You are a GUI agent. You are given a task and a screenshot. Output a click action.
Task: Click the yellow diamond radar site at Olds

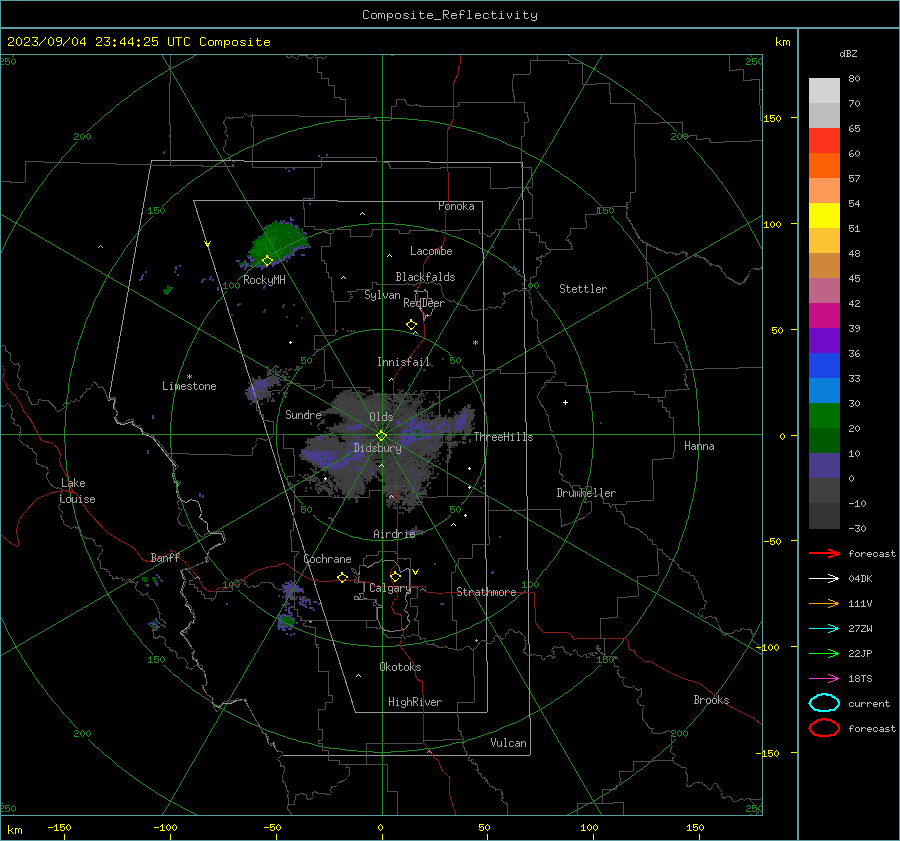pos(381,435)
